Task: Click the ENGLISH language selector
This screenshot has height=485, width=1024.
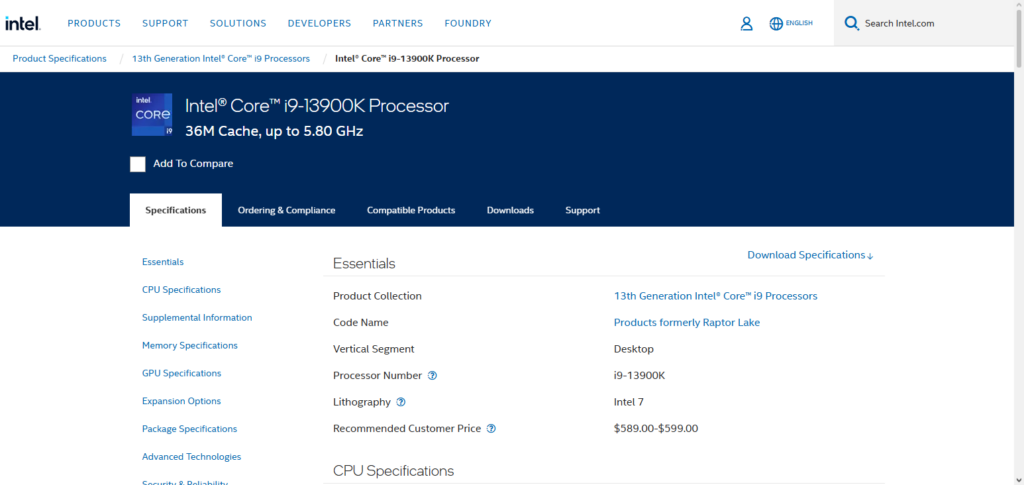Action: tap(799, 23)
